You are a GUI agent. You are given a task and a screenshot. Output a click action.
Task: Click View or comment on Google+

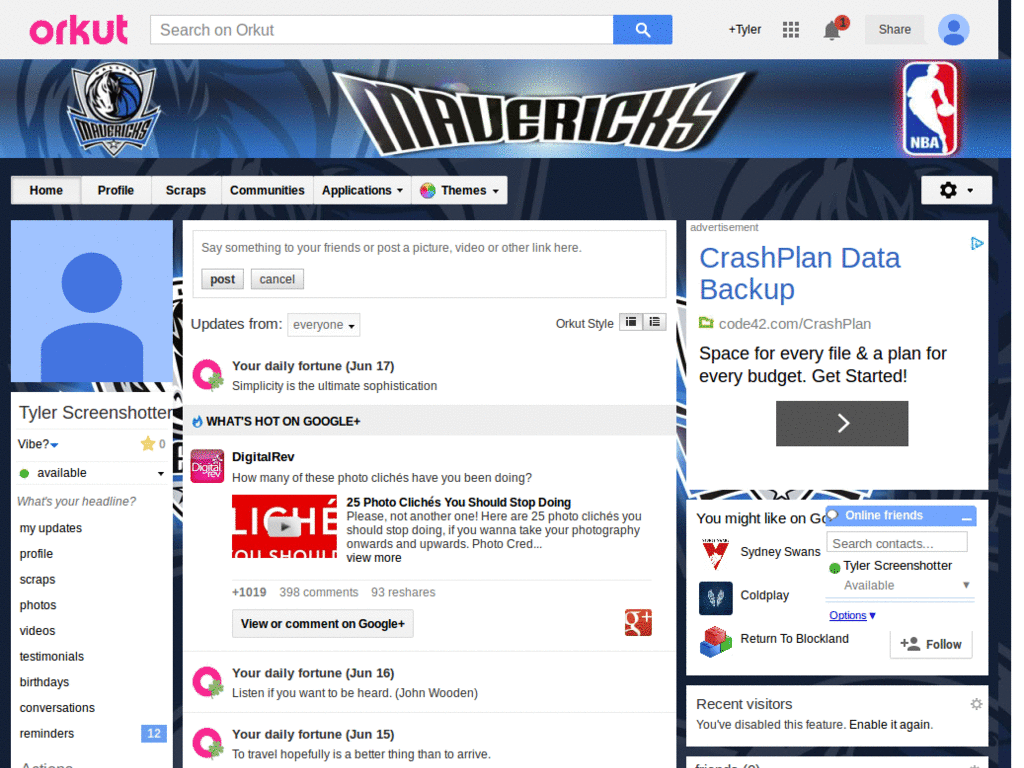point(323,624)
